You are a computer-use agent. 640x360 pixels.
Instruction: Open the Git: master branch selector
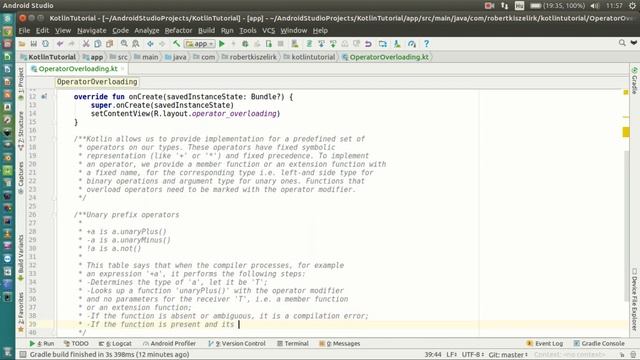[x=509, y=354]
